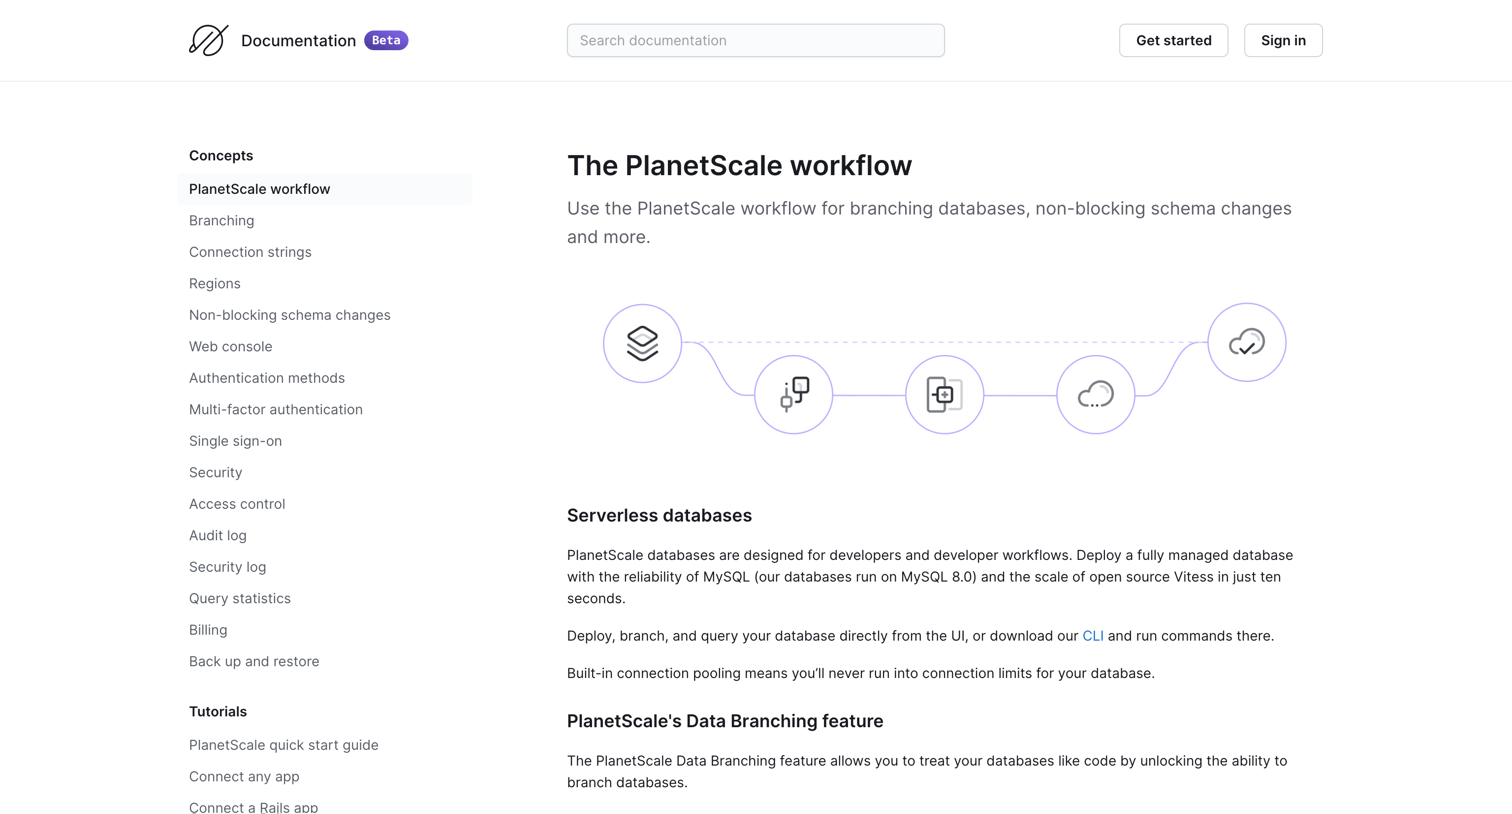Follow the CLI link in paragraph

pos(1093,636)
